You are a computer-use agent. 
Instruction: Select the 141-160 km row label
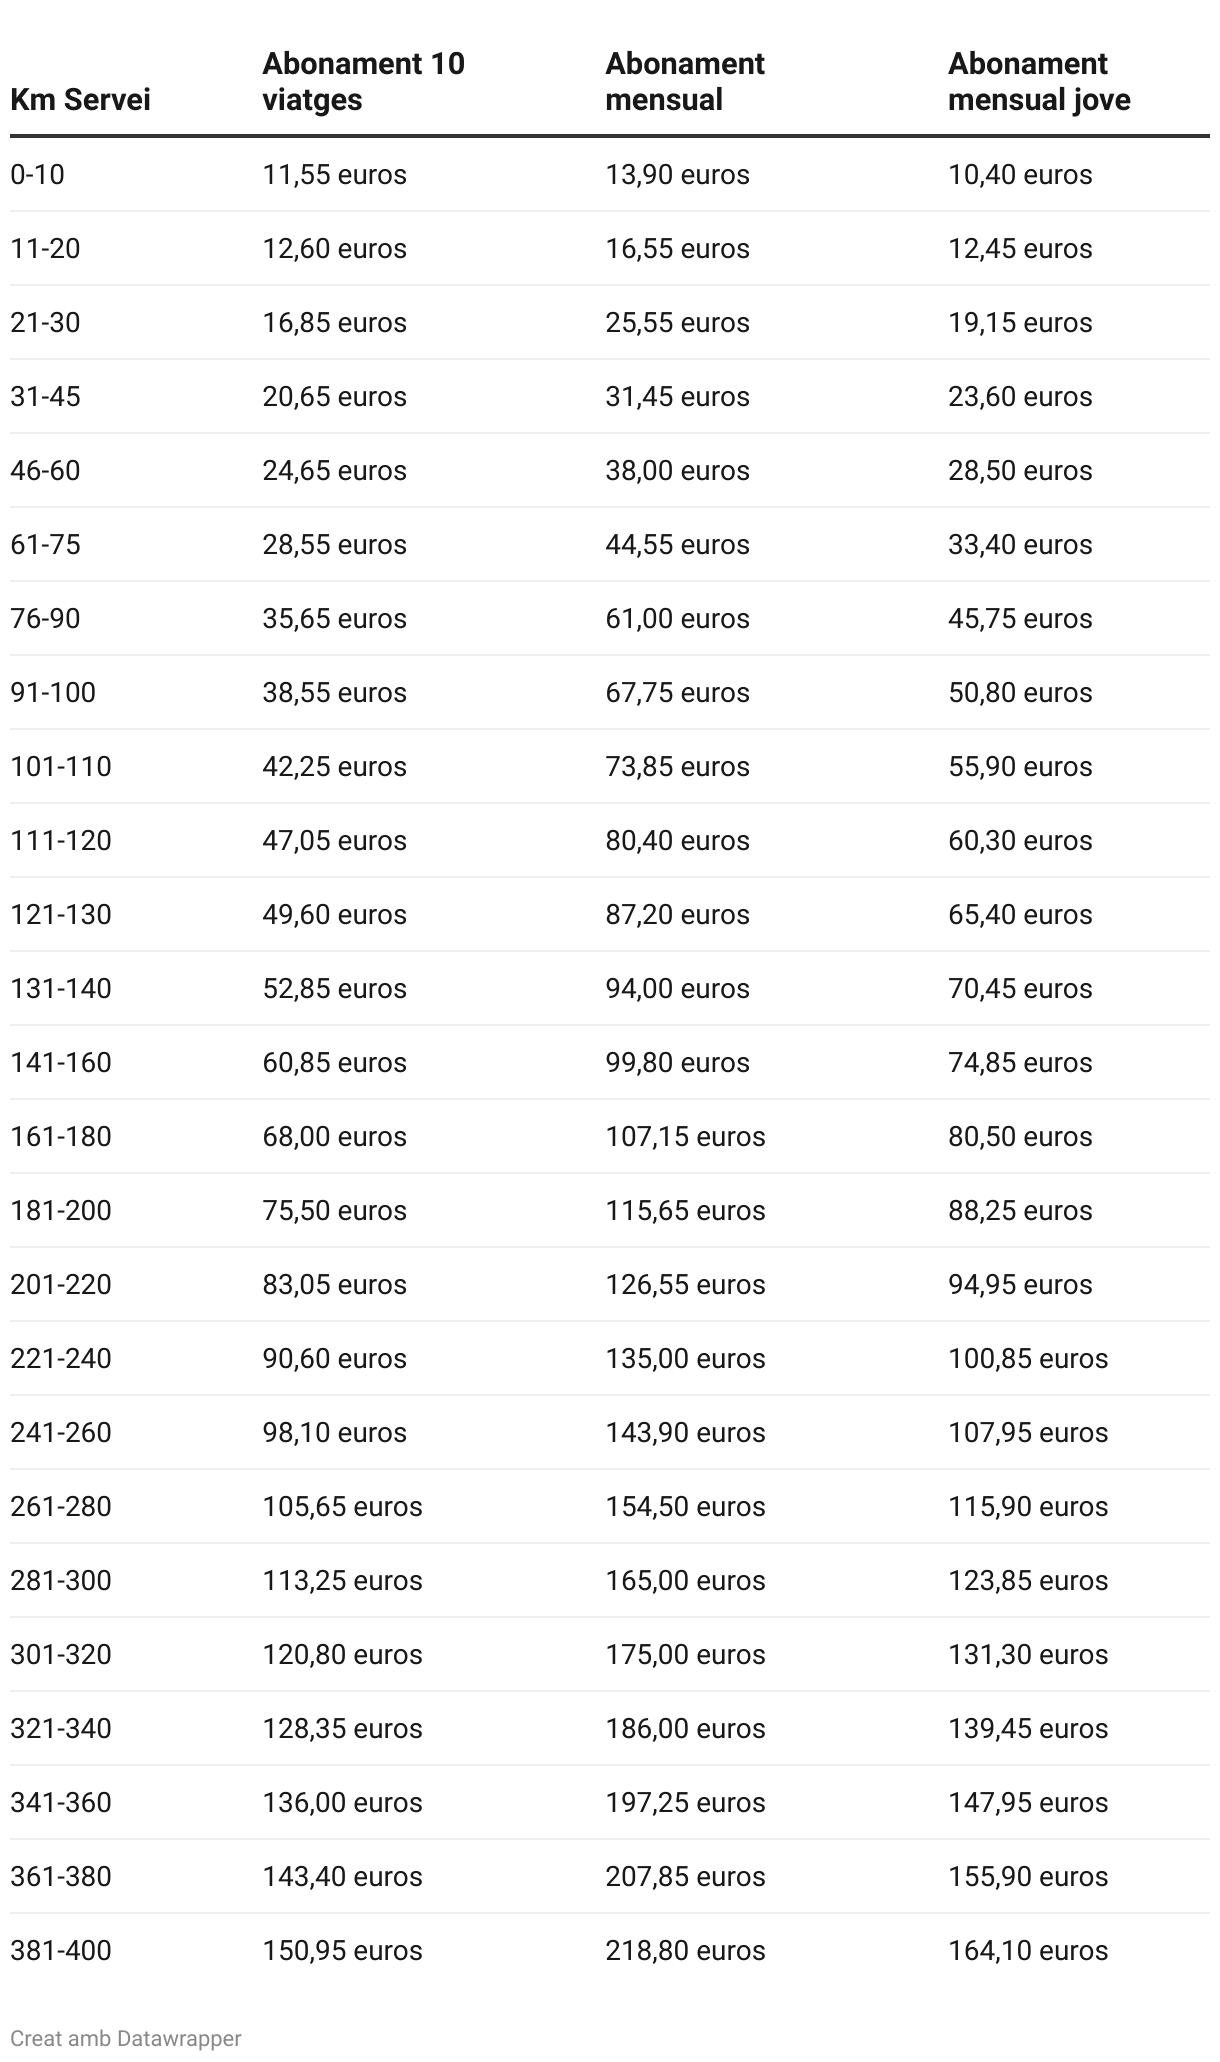point(61,1063)
